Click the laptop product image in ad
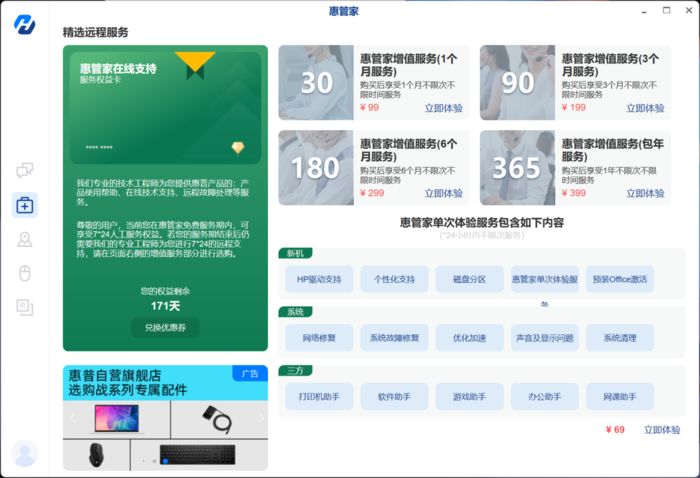This screenshot has width=700, height=478. pos(117,419)
